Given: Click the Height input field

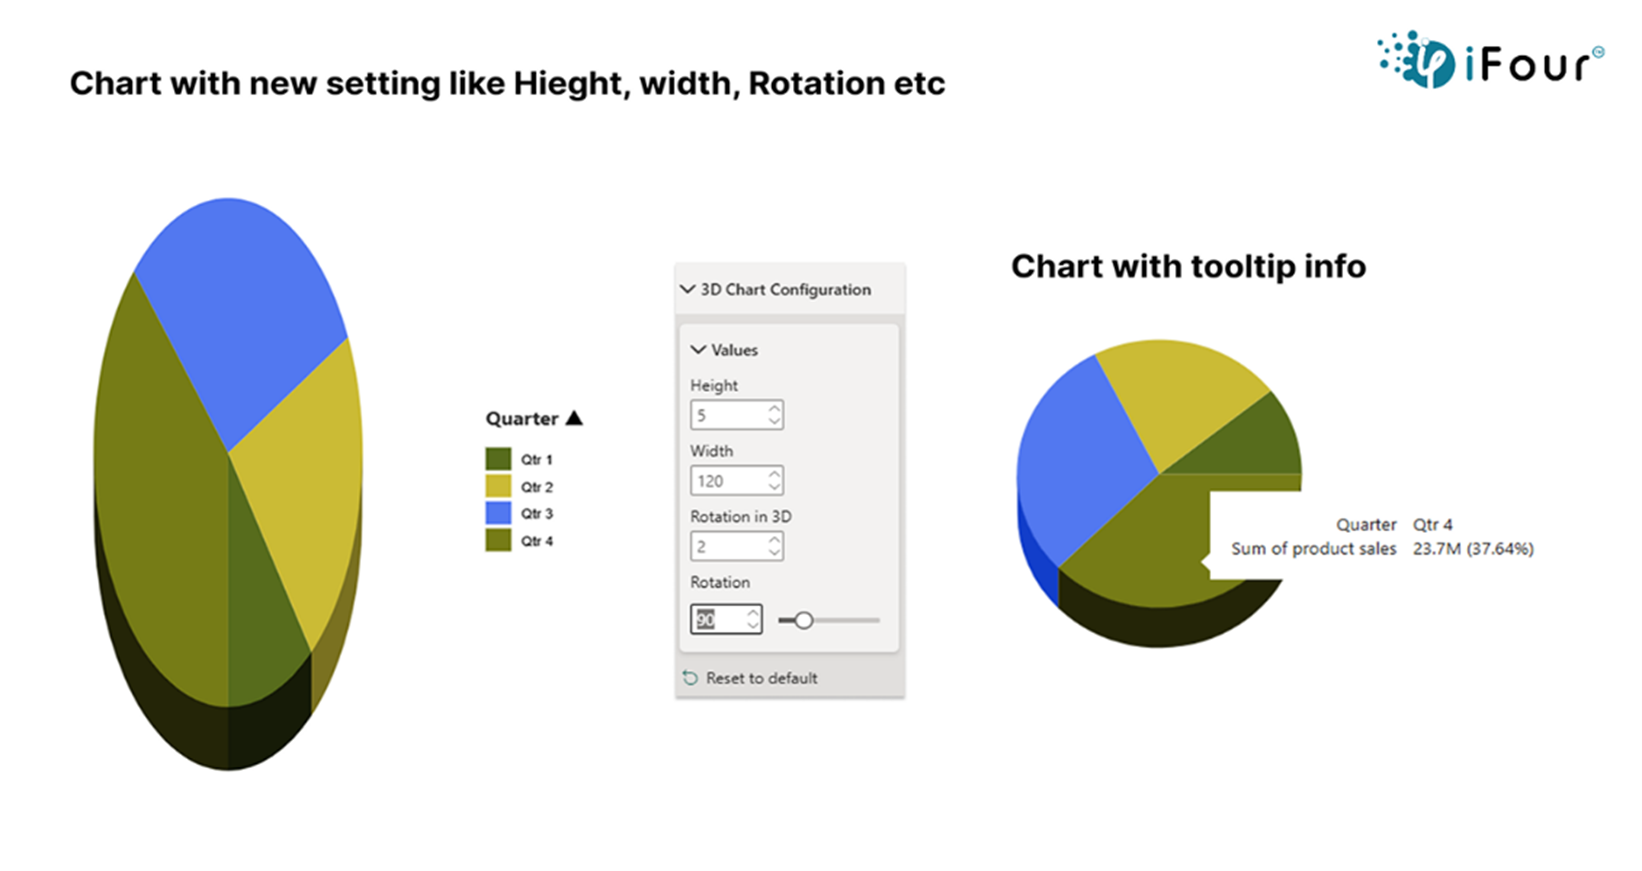Looking at the screenshot, I should [737, 415].
